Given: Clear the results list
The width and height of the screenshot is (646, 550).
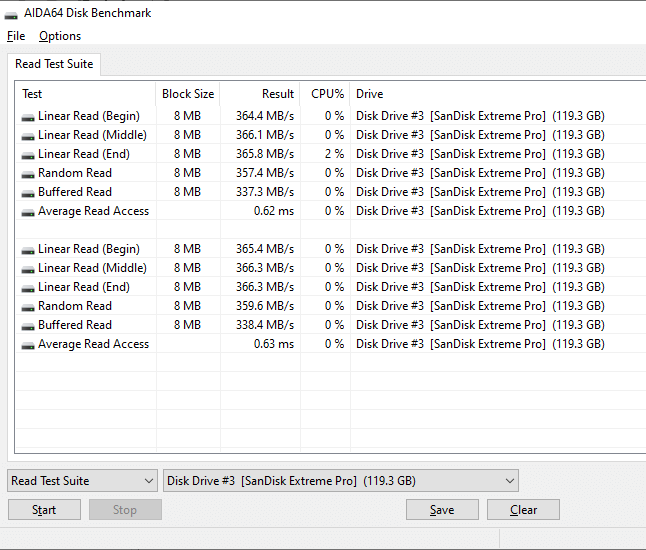Looking at the screenshot, I should (x=523, y=510).
